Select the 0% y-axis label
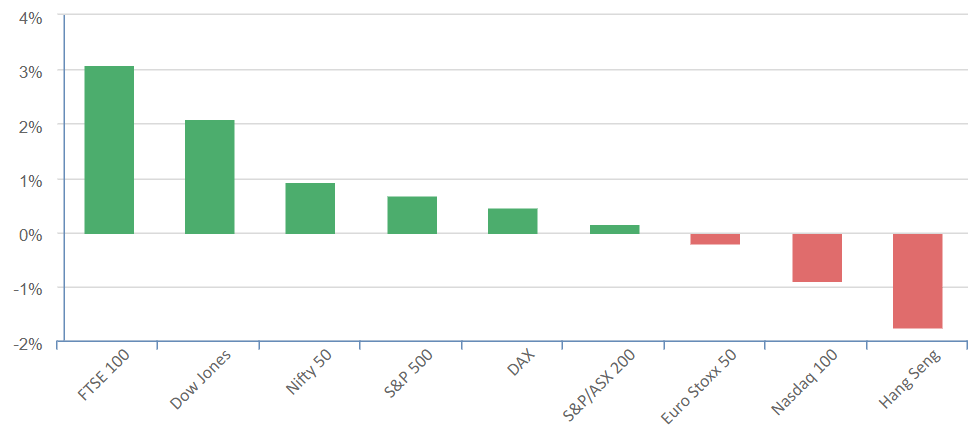 click(x=29, y=234)
